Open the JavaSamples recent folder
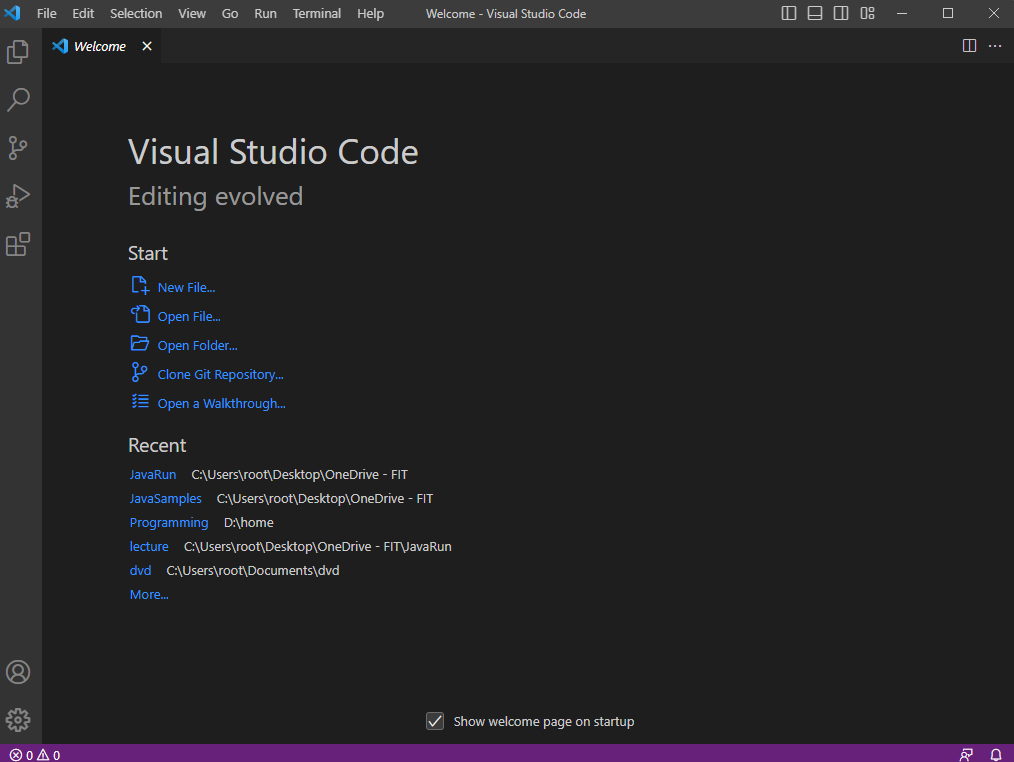 click(165, 499)
